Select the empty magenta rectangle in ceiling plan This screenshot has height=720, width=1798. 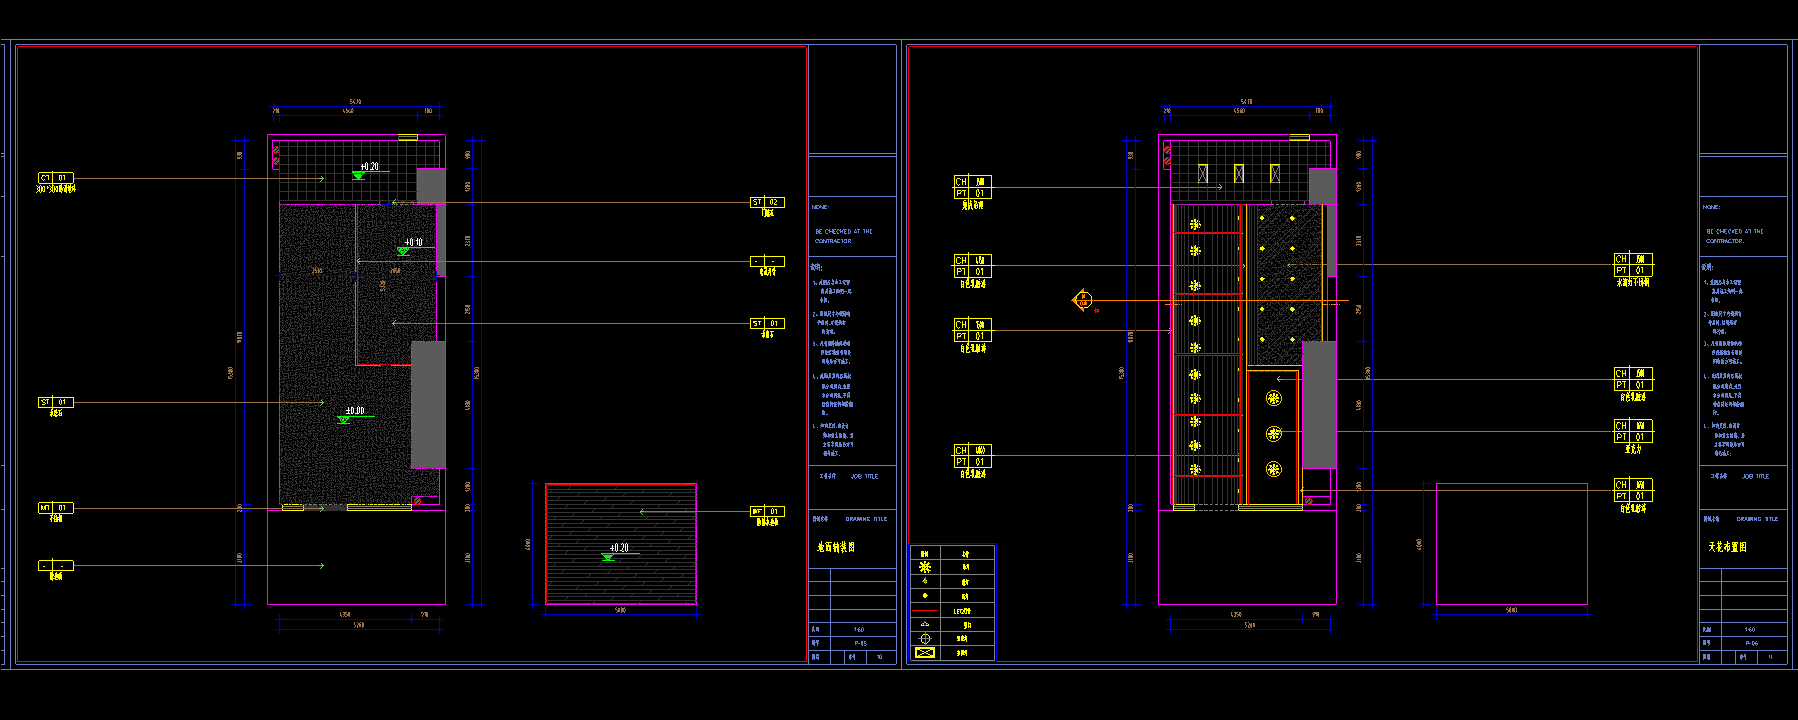pyautogui.click(x=1511, y=544)
